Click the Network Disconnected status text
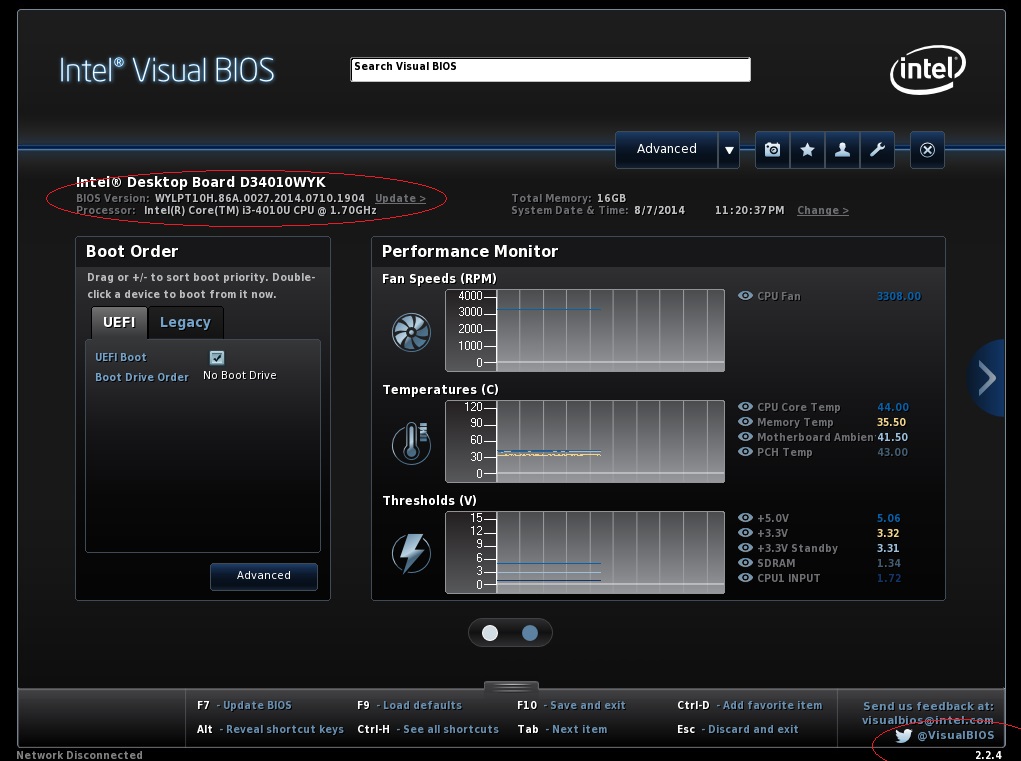 [79, 755]
